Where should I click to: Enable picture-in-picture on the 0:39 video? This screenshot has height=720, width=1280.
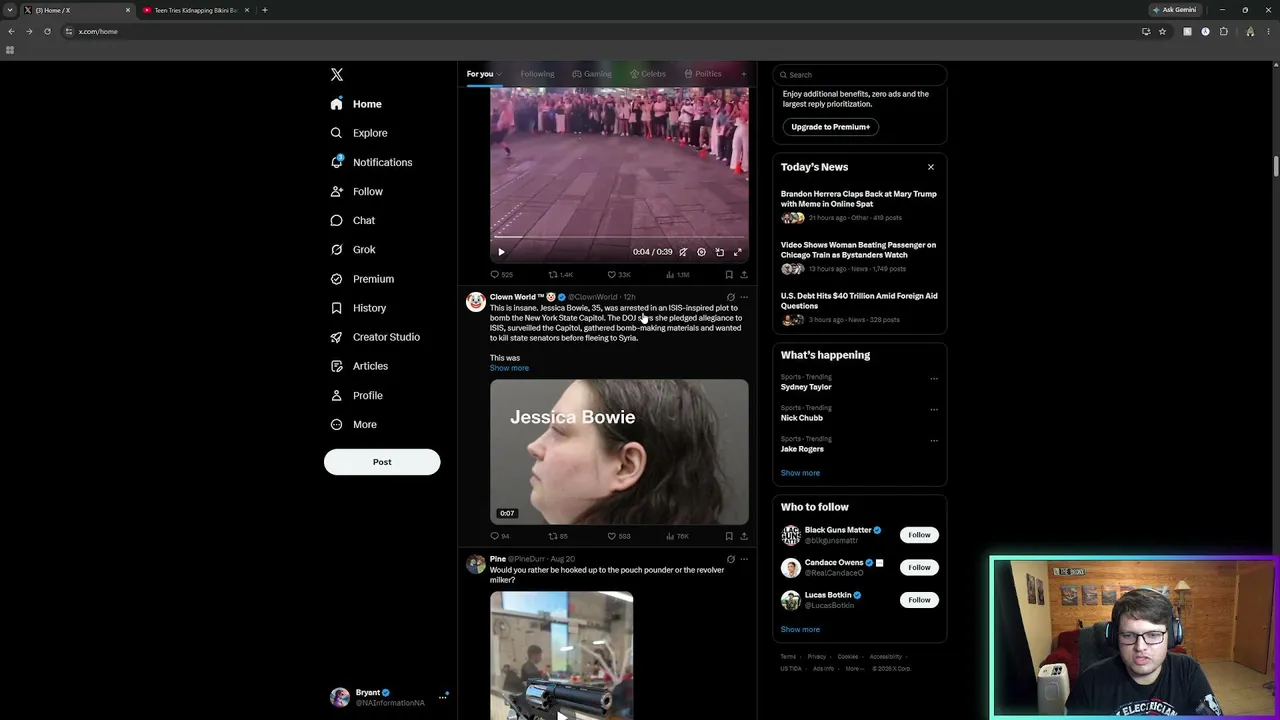(719, 252)
